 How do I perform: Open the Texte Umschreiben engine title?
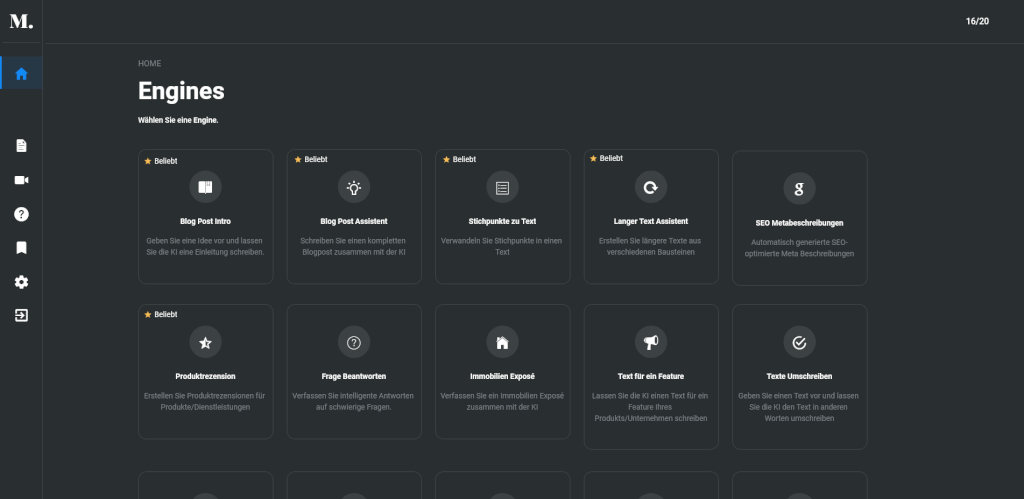click(x=799, y=376)
